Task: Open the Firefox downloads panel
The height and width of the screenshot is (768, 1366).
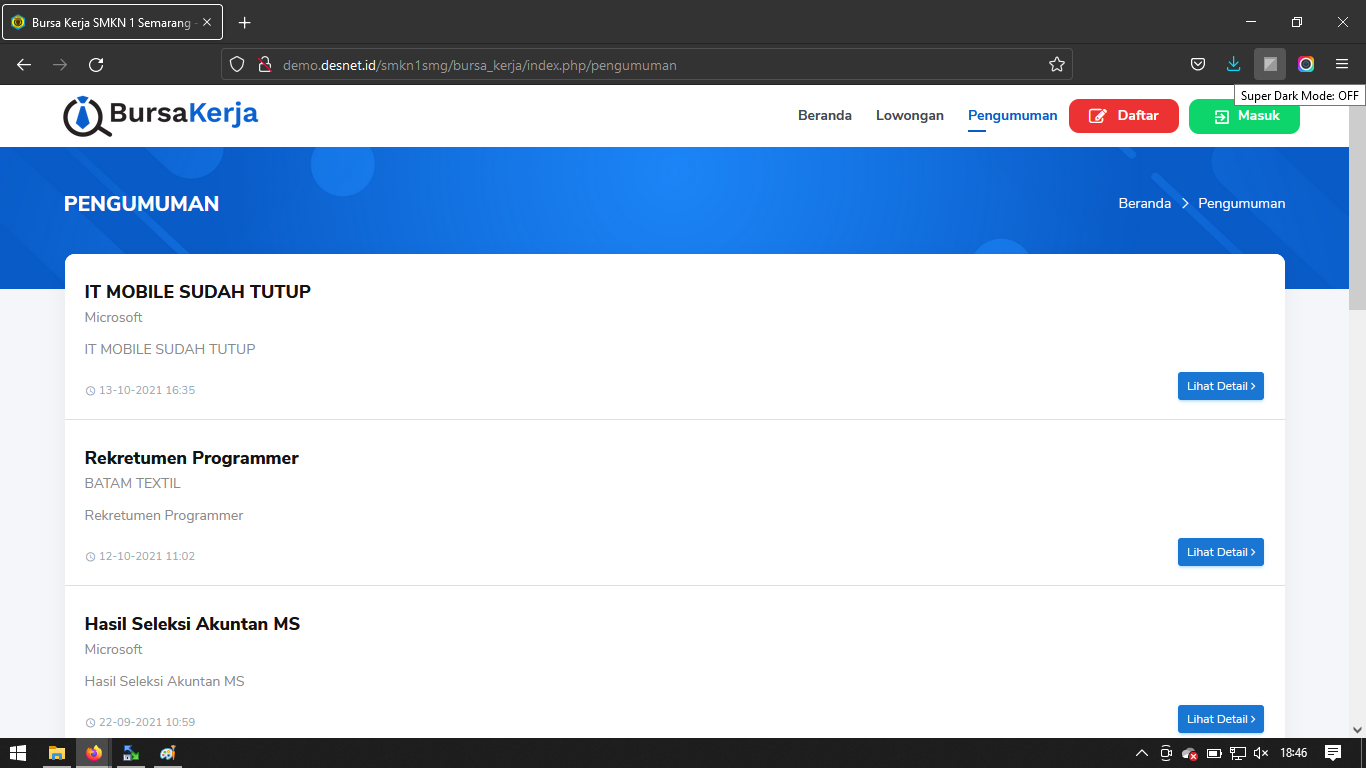Action: click(x=1233, y=65)
